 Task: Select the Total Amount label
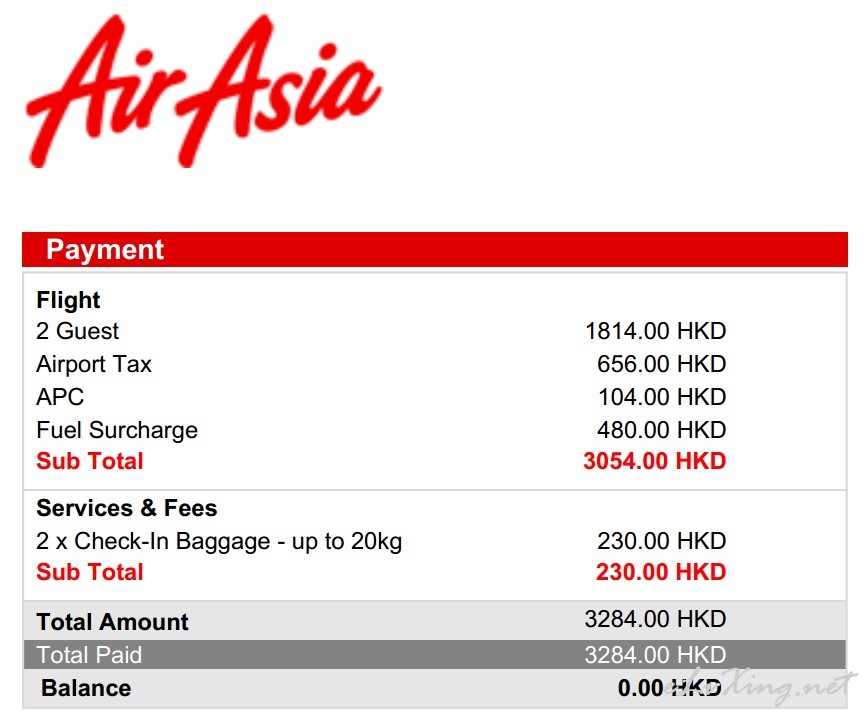pos(112,622)
